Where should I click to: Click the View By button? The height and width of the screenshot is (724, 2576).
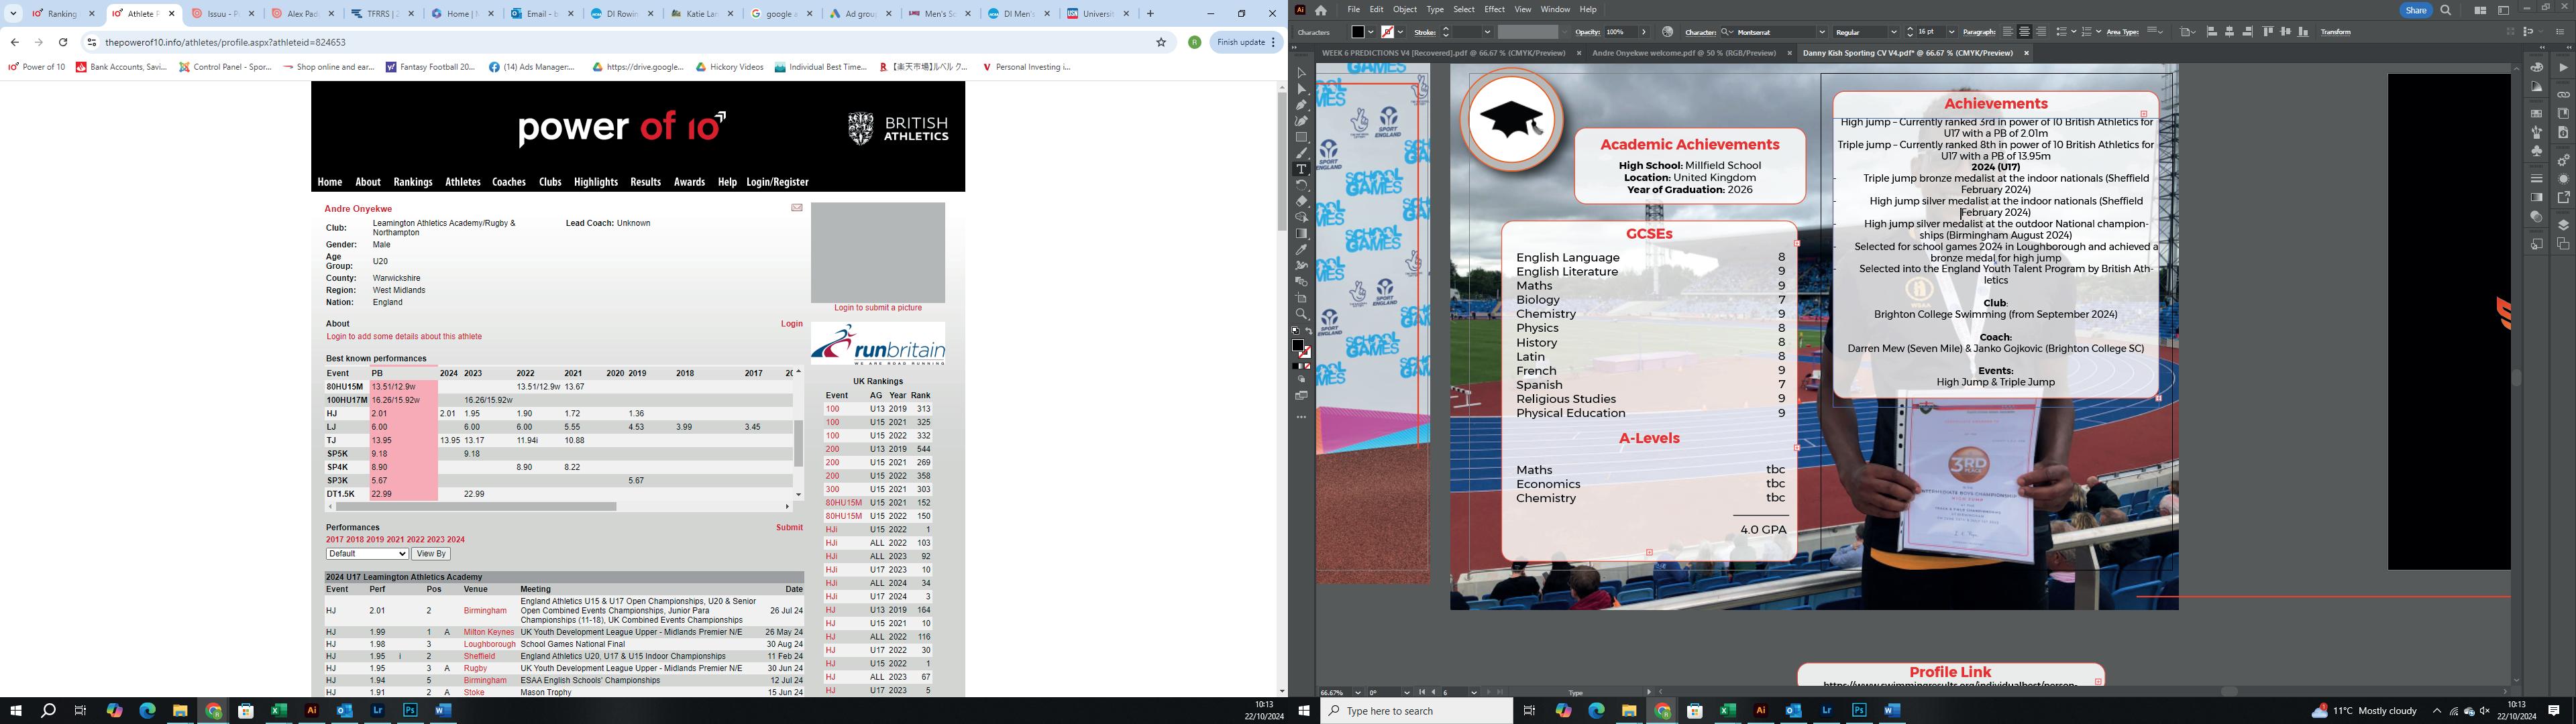pyautogui.click(x=431, y=554)
